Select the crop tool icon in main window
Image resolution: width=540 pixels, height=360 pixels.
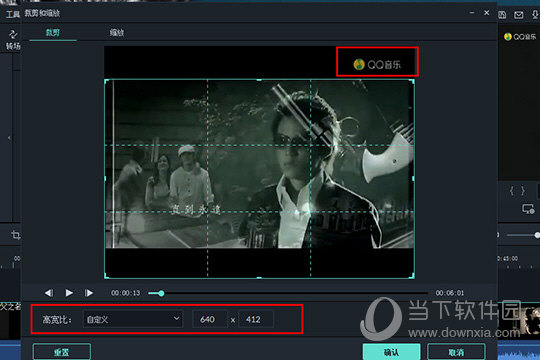15,235
